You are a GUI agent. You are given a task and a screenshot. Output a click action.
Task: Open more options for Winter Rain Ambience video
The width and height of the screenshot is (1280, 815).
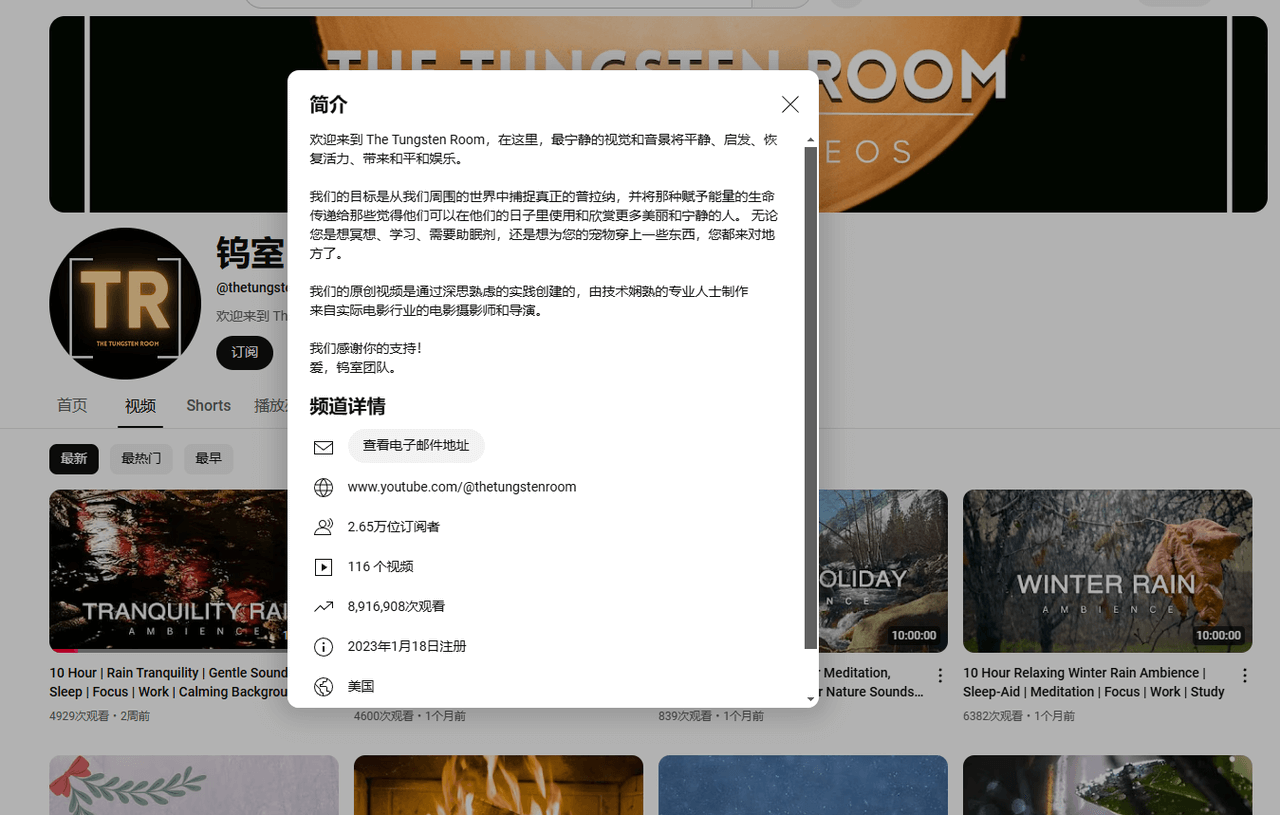coord(1245,676)
